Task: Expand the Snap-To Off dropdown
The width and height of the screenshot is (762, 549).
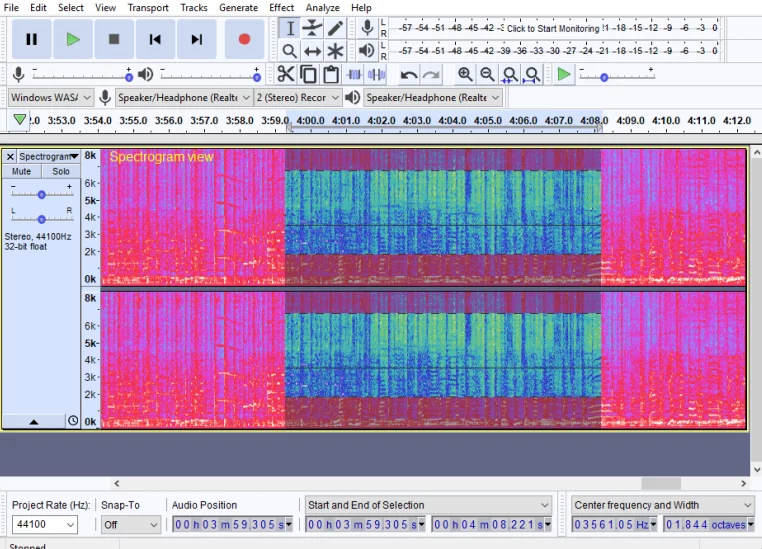Action: click(x=130, y=524)
